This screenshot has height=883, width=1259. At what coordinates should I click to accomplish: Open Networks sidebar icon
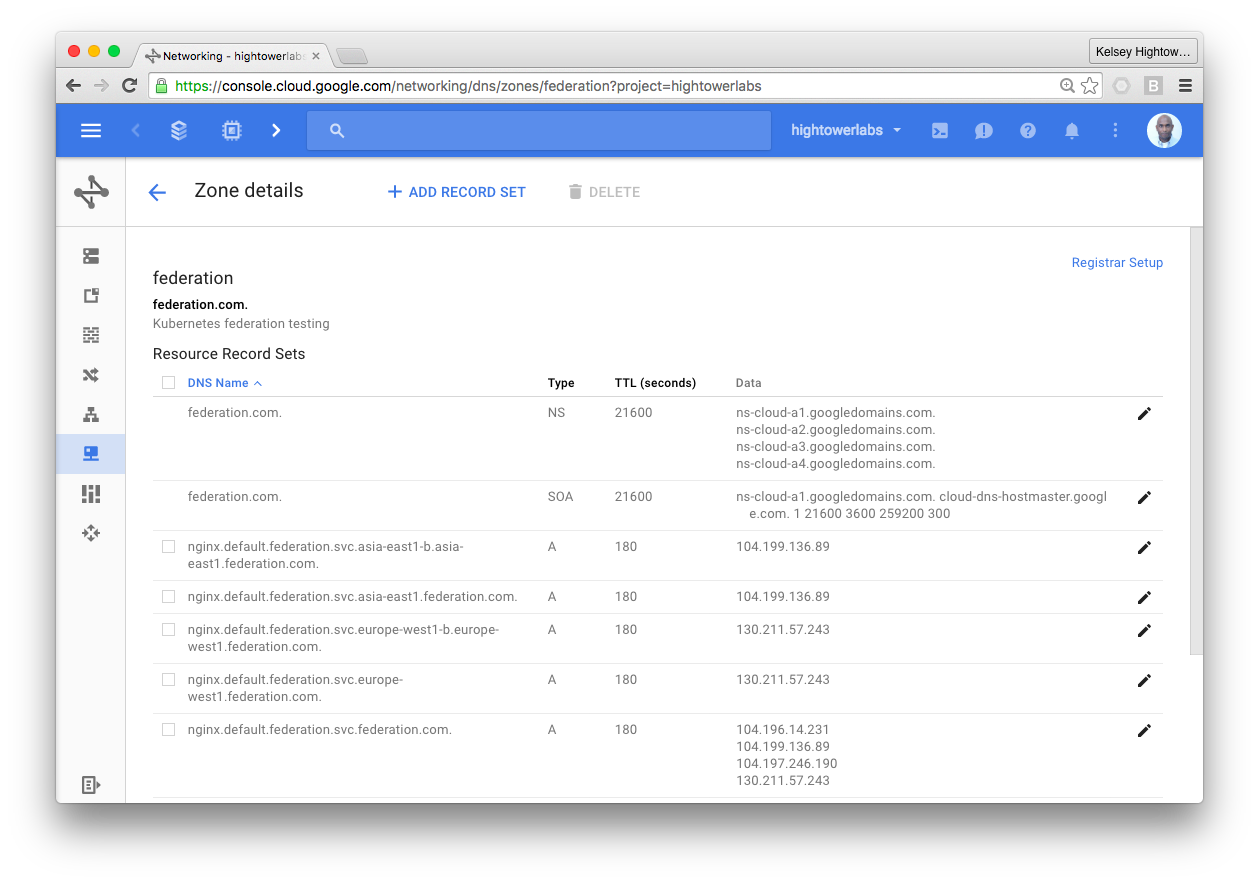click(x=91, y=256)
